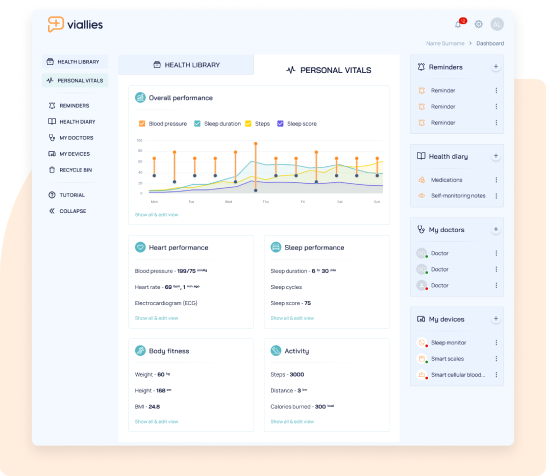
Task: Select Personal Vitals in left sidebar
Action: 75,80
